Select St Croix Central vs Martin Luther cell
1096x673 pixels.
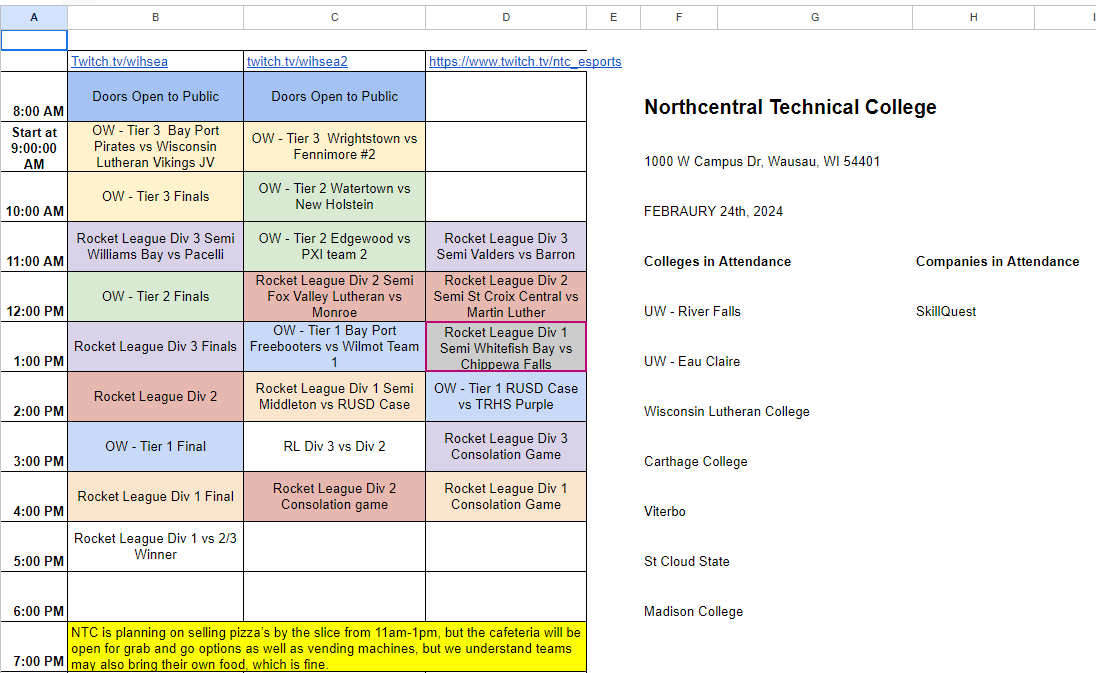point(506,297)
